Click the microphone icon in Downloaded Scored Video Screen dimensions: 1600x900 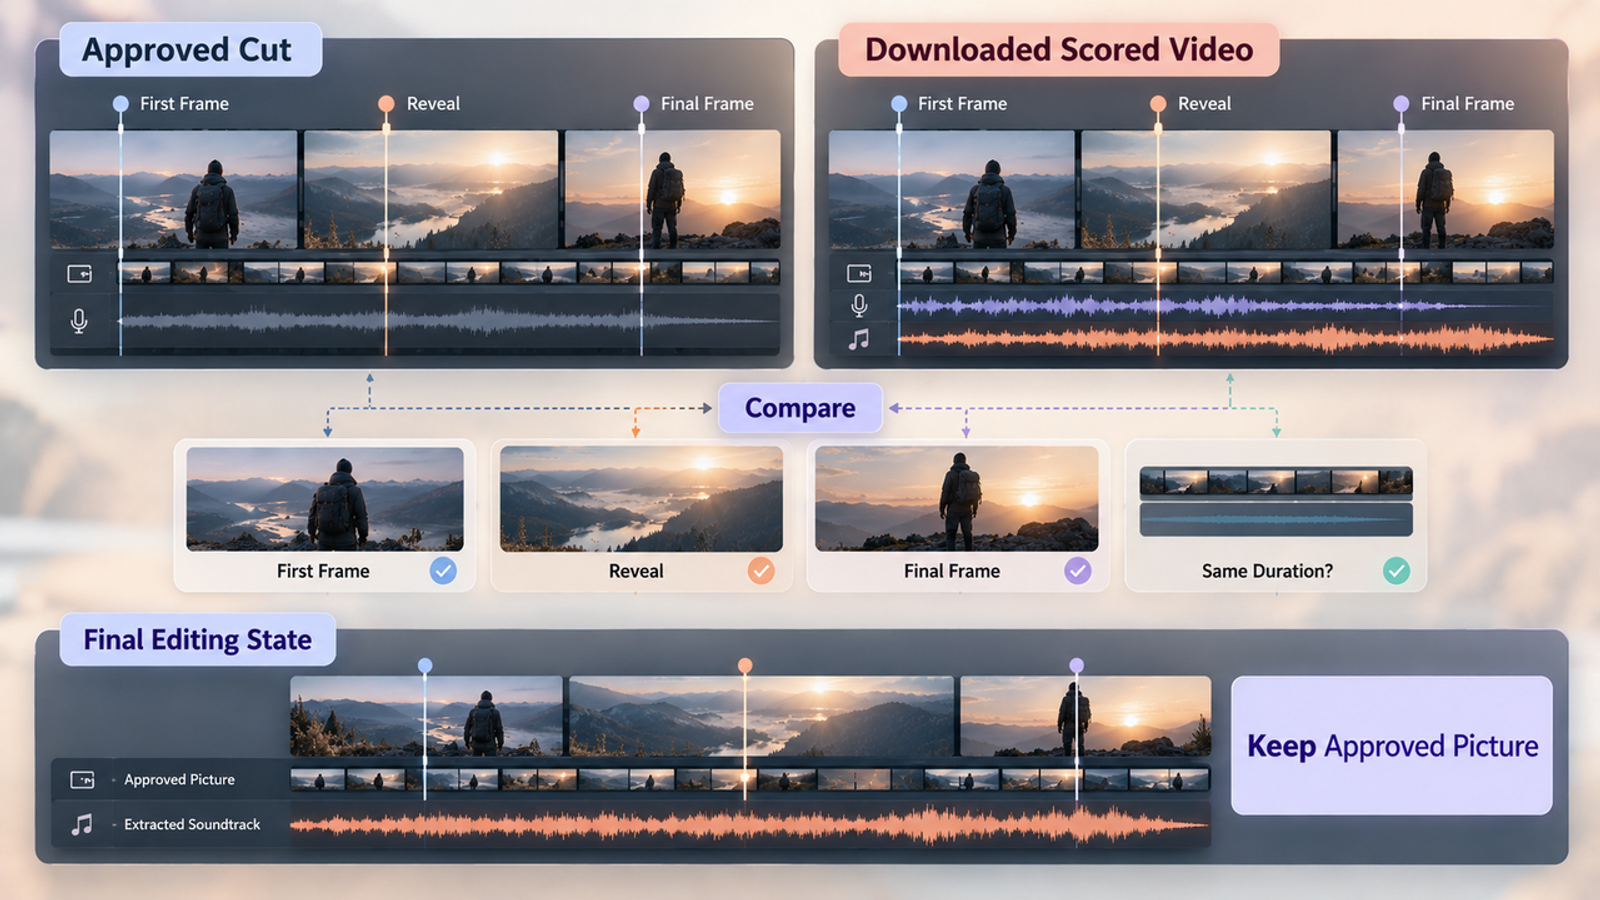859,306
